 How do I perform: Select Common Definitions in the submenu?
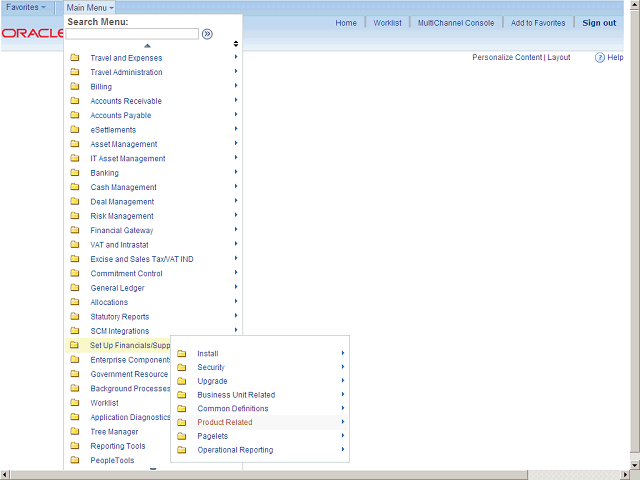click(x=232, y=408)
